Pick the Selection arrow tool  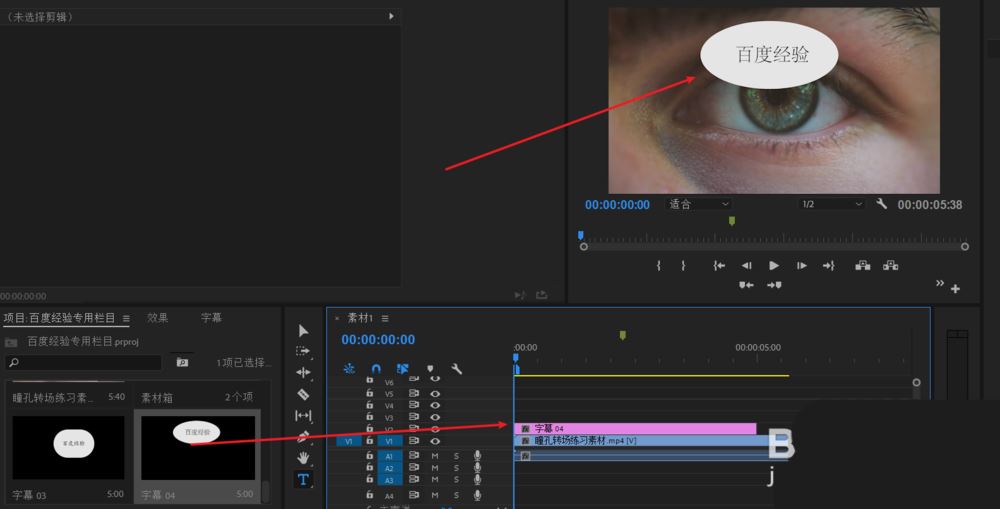(x=304, y=331)
